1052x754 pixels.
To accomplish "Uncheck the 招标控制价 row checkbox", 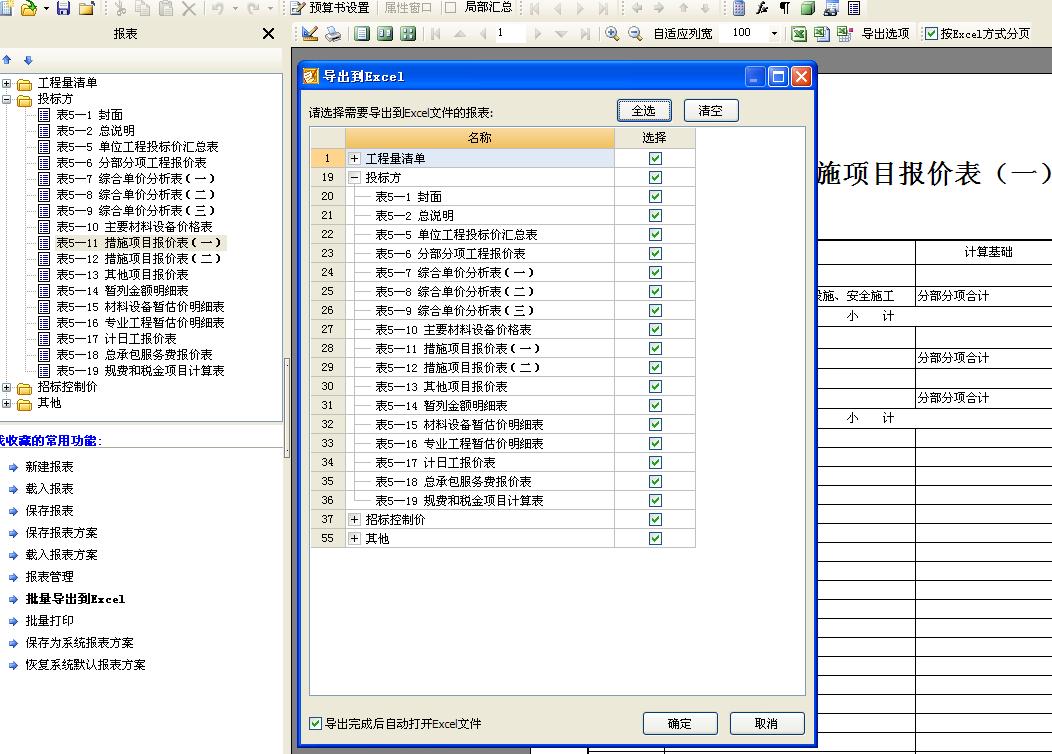I will (x=655, y=519).
